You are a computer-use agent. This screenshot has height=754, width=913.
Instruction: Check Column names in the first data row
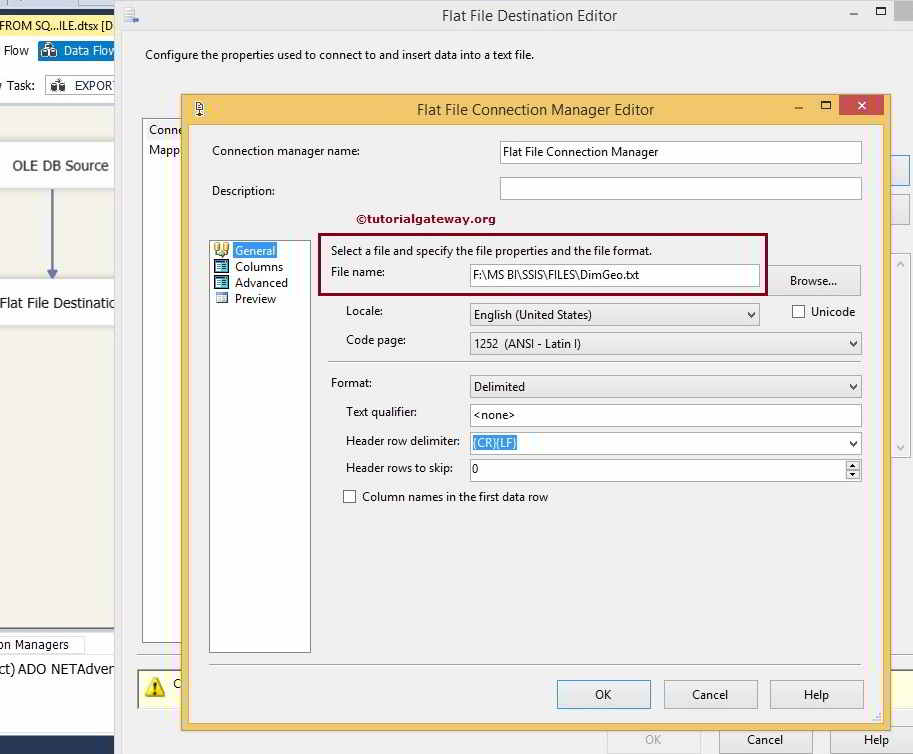click(349, 496)
